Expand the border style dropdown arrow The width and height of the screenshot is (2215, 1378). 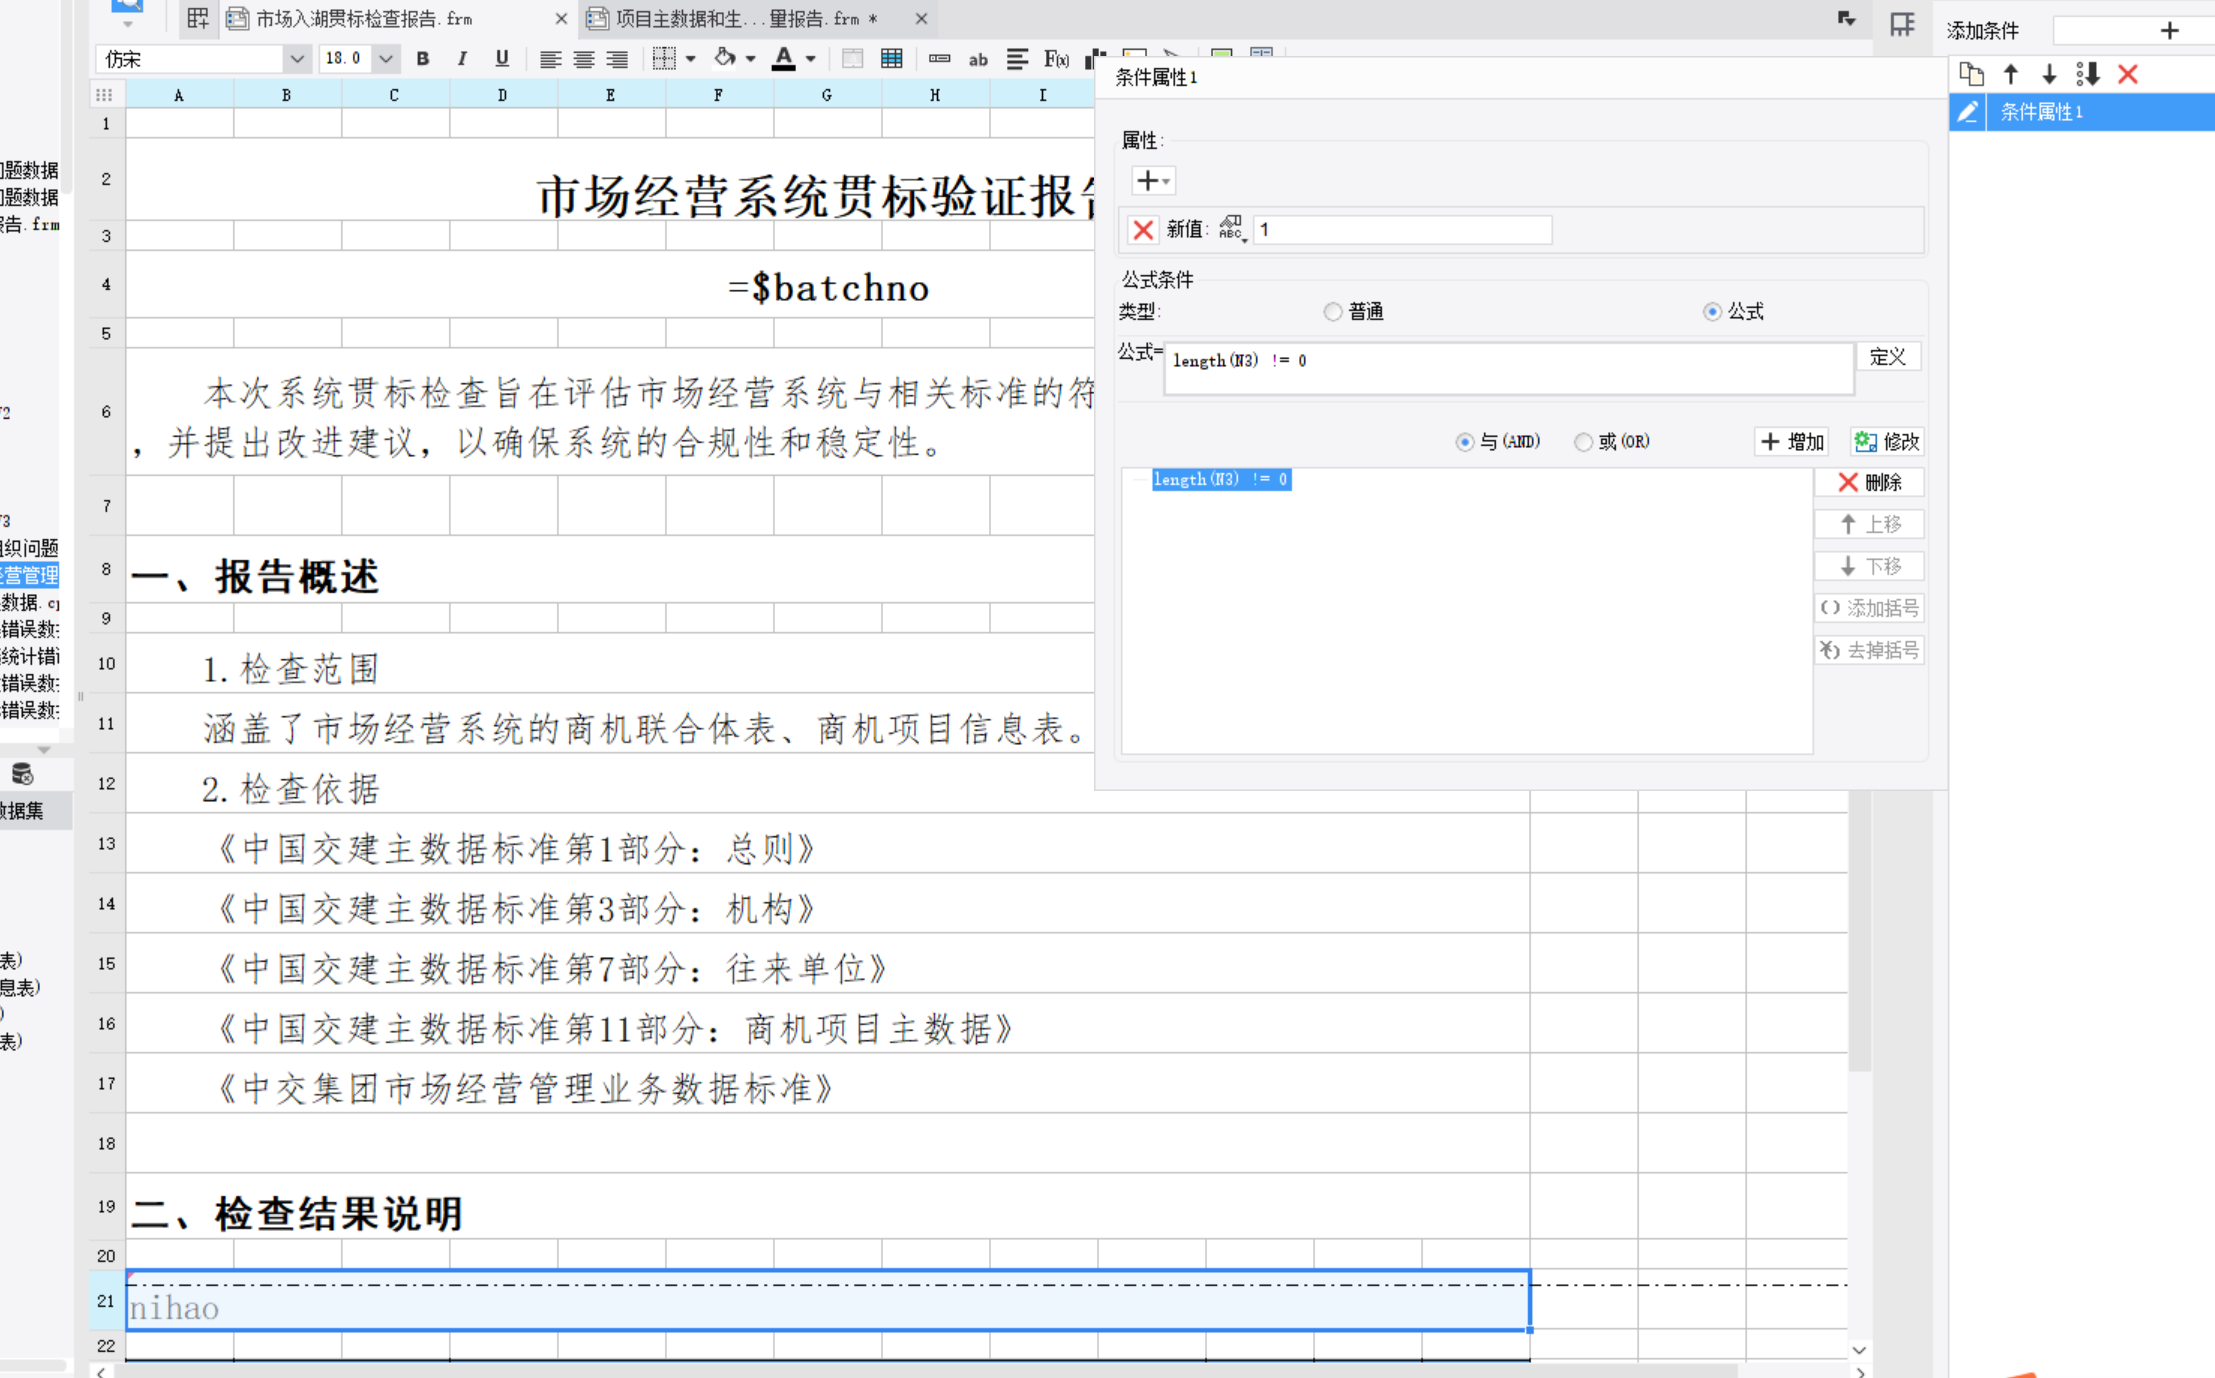click(x=691, y=59)
